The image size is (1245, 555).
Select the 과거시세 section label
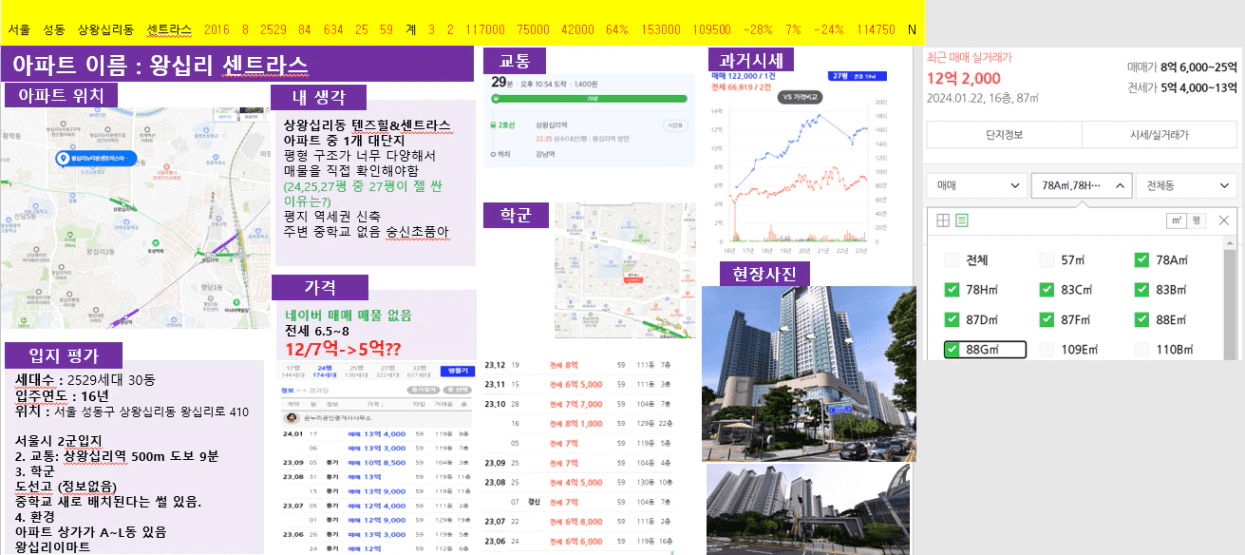pos(751,60)
